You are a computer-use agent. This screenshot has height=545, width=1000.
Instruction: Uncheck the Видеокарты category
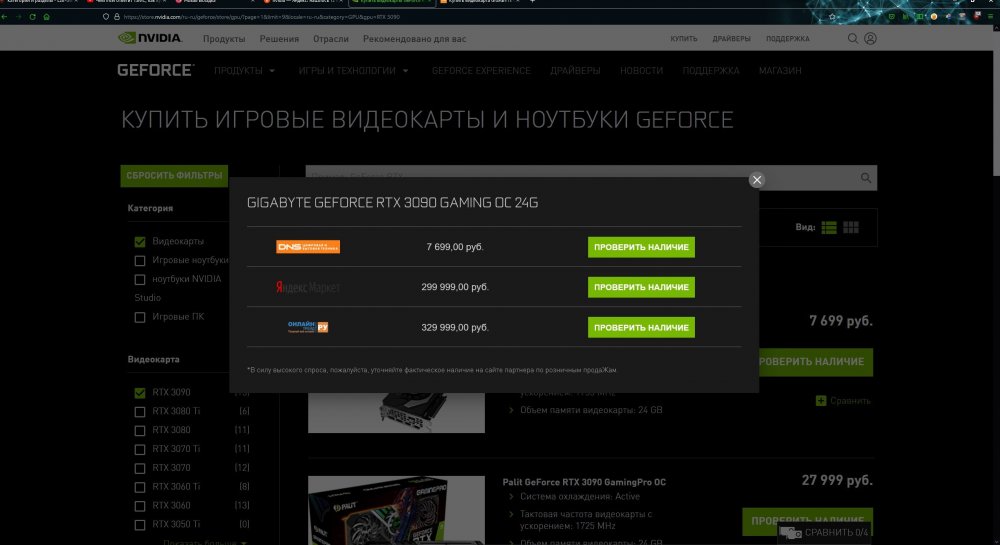140,242
